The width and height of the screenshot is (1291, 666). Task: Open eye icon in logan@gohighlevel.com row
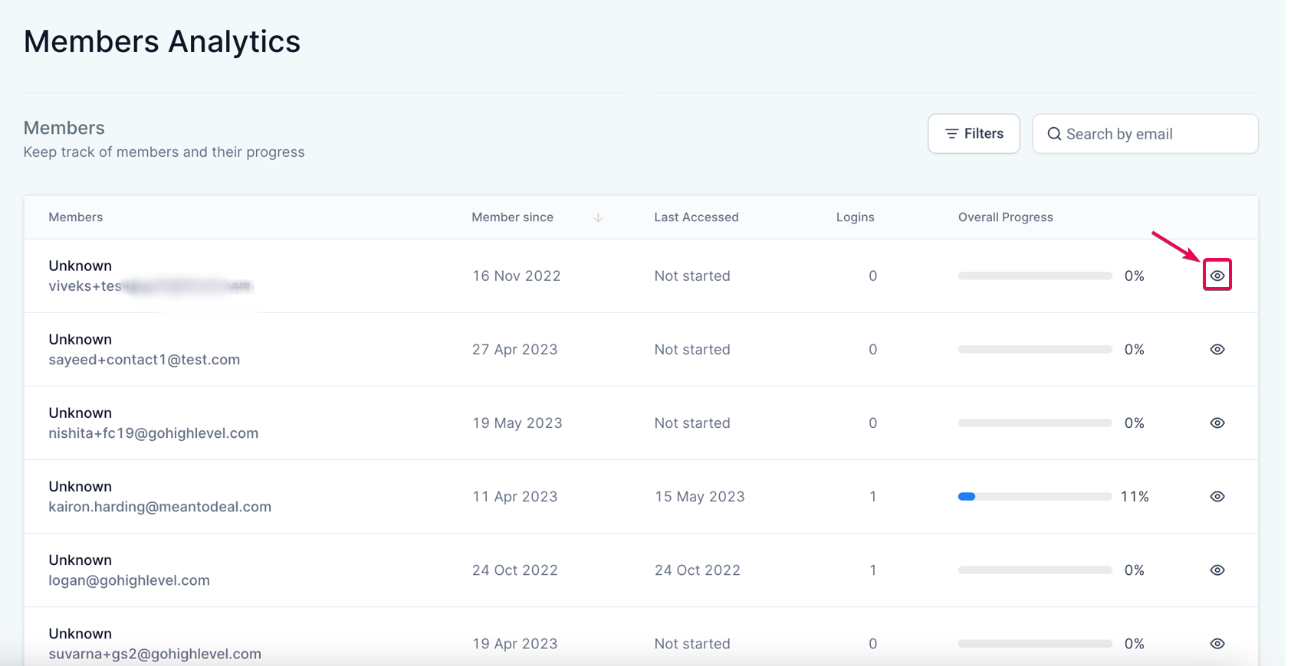[1217, 570]
